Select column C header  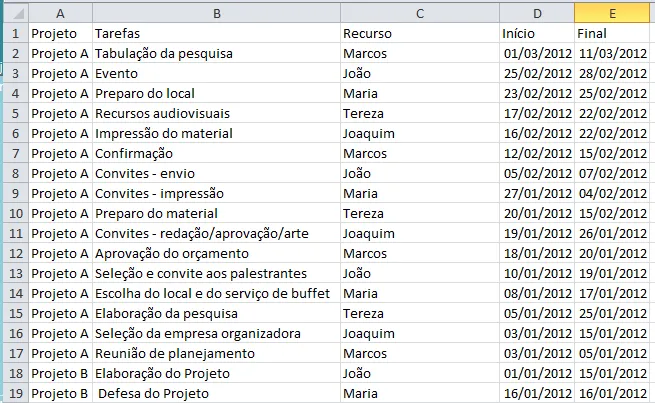click(x=420, y=13)
